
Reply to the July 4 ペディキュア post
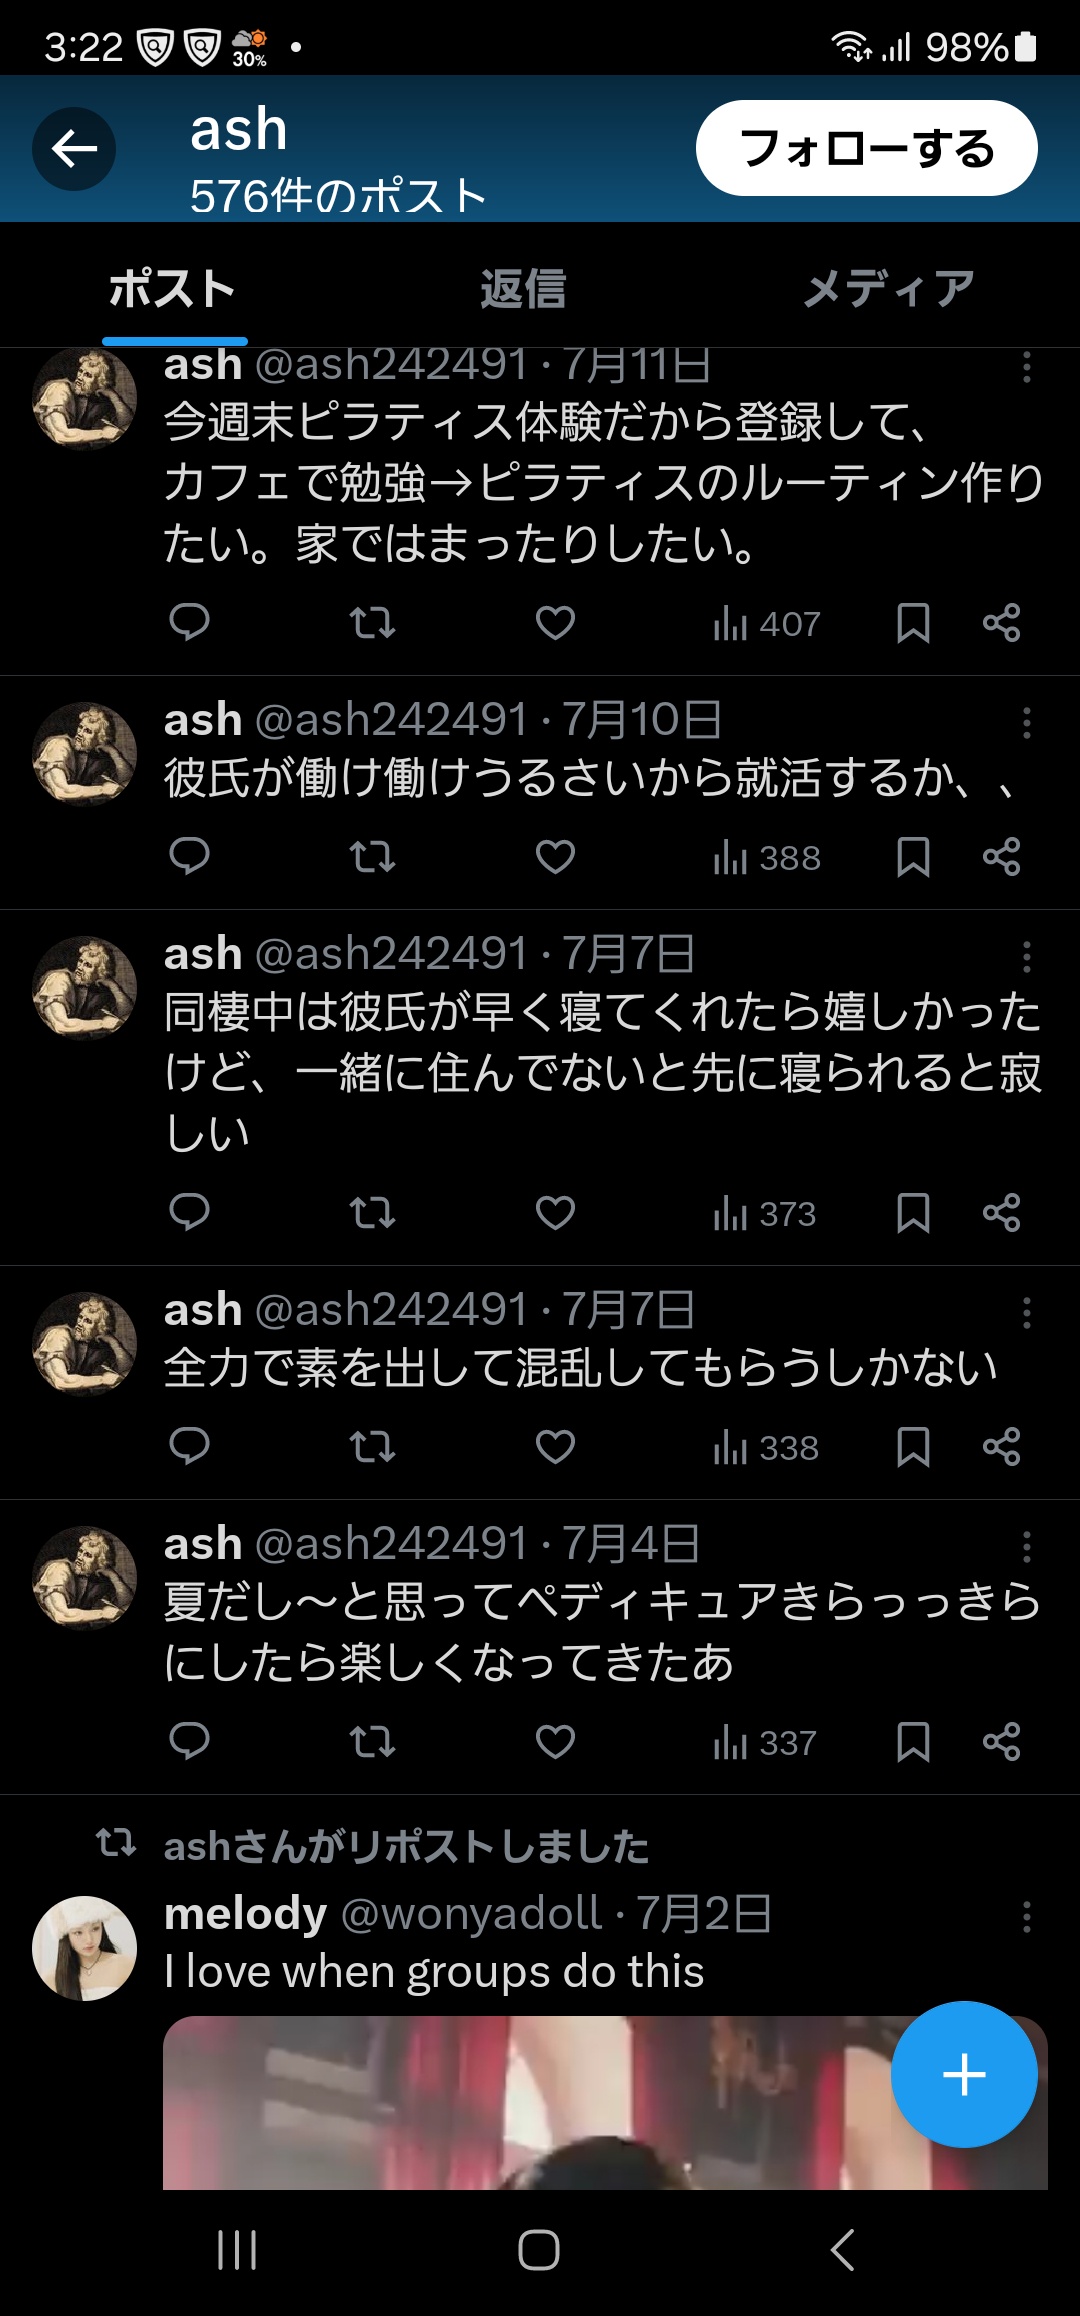(x=189, y=1741)
